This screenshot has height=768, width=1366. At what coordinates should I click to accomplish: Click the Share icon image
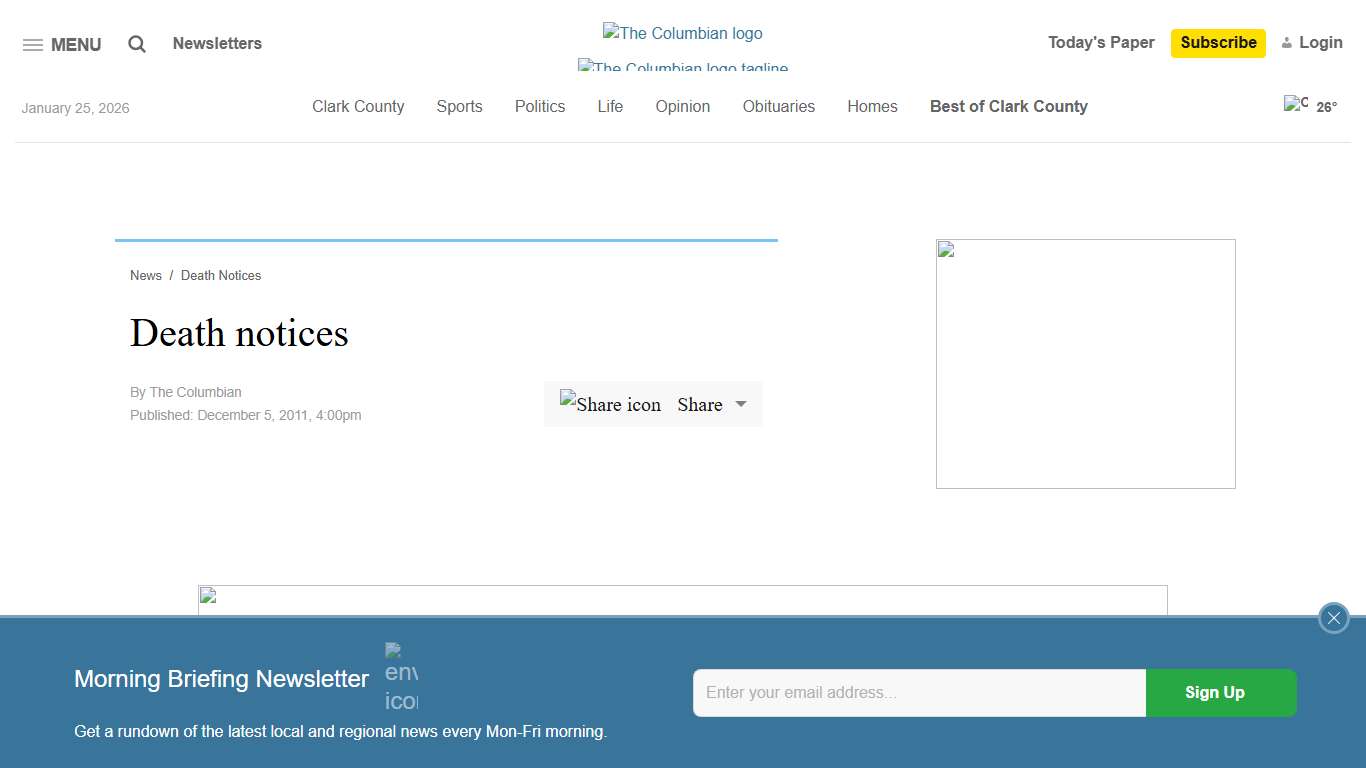tap(610, 404)
